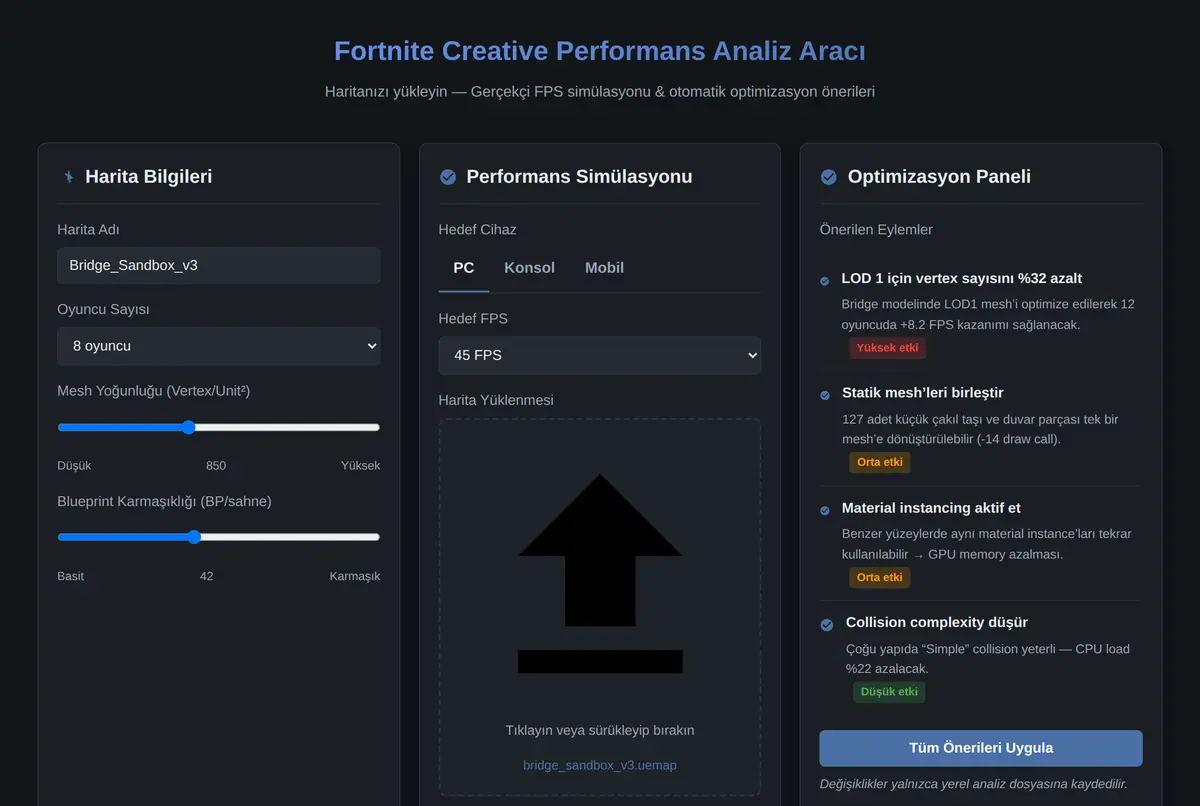Click 'Tıklayın veya sürükleyip bırakın' upload text
1200x806 pixels.
pos(600,730)
